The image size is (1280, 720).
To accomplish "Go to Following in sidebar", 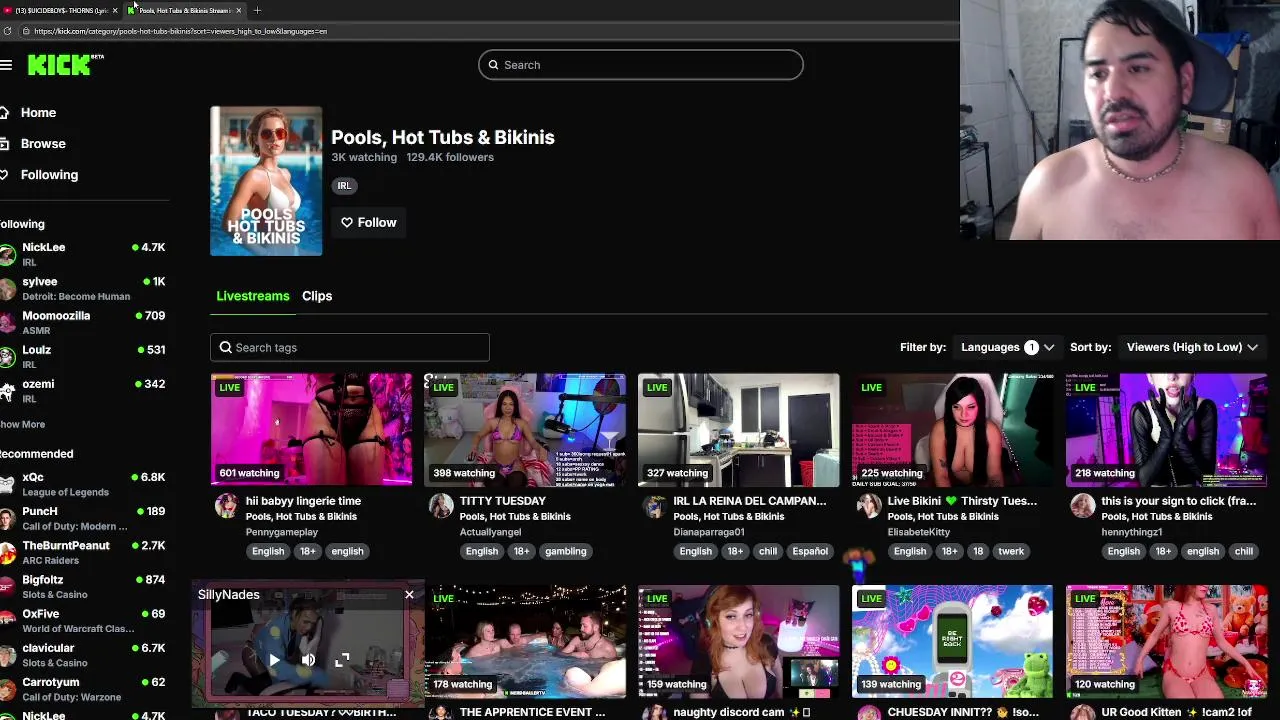I will (x=49, y=175).
